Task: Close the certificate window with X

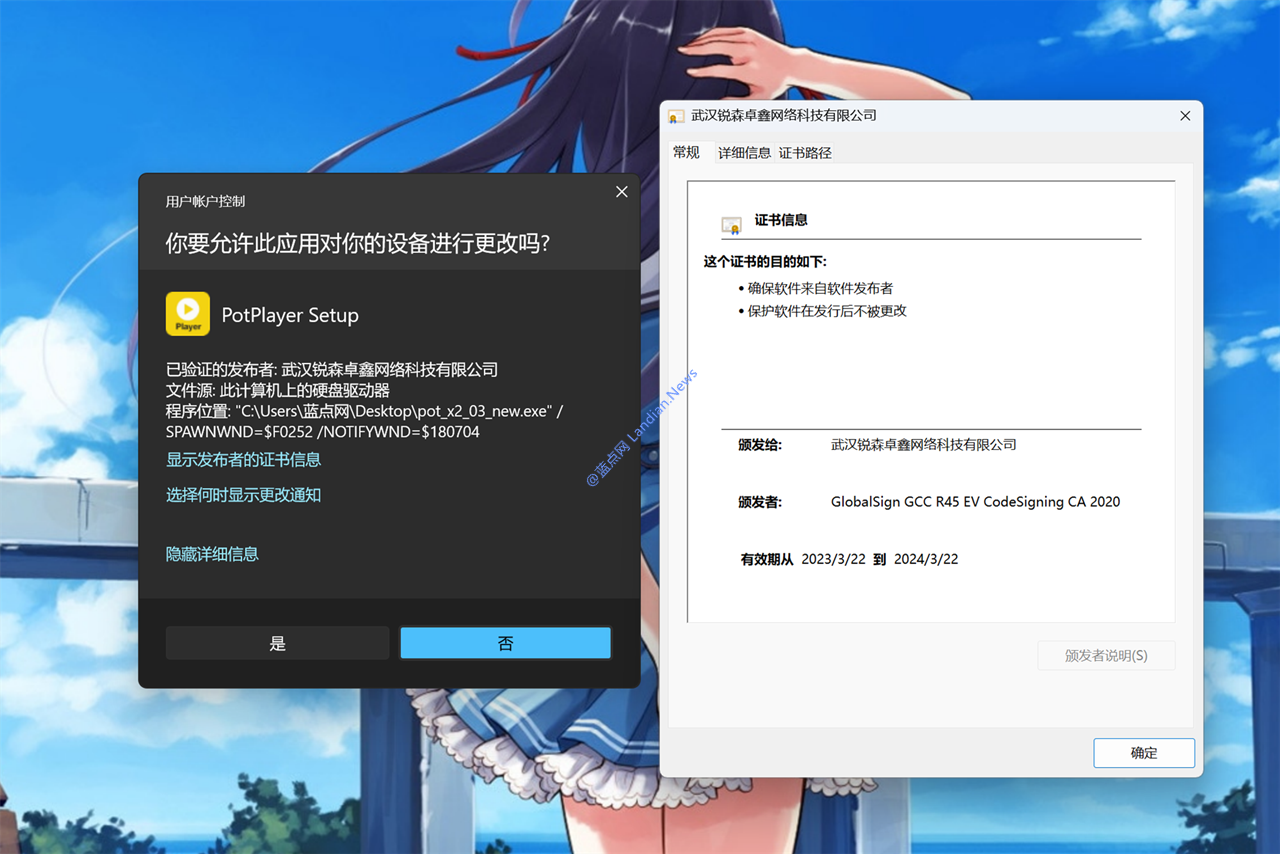Action: click(1185, 116)
